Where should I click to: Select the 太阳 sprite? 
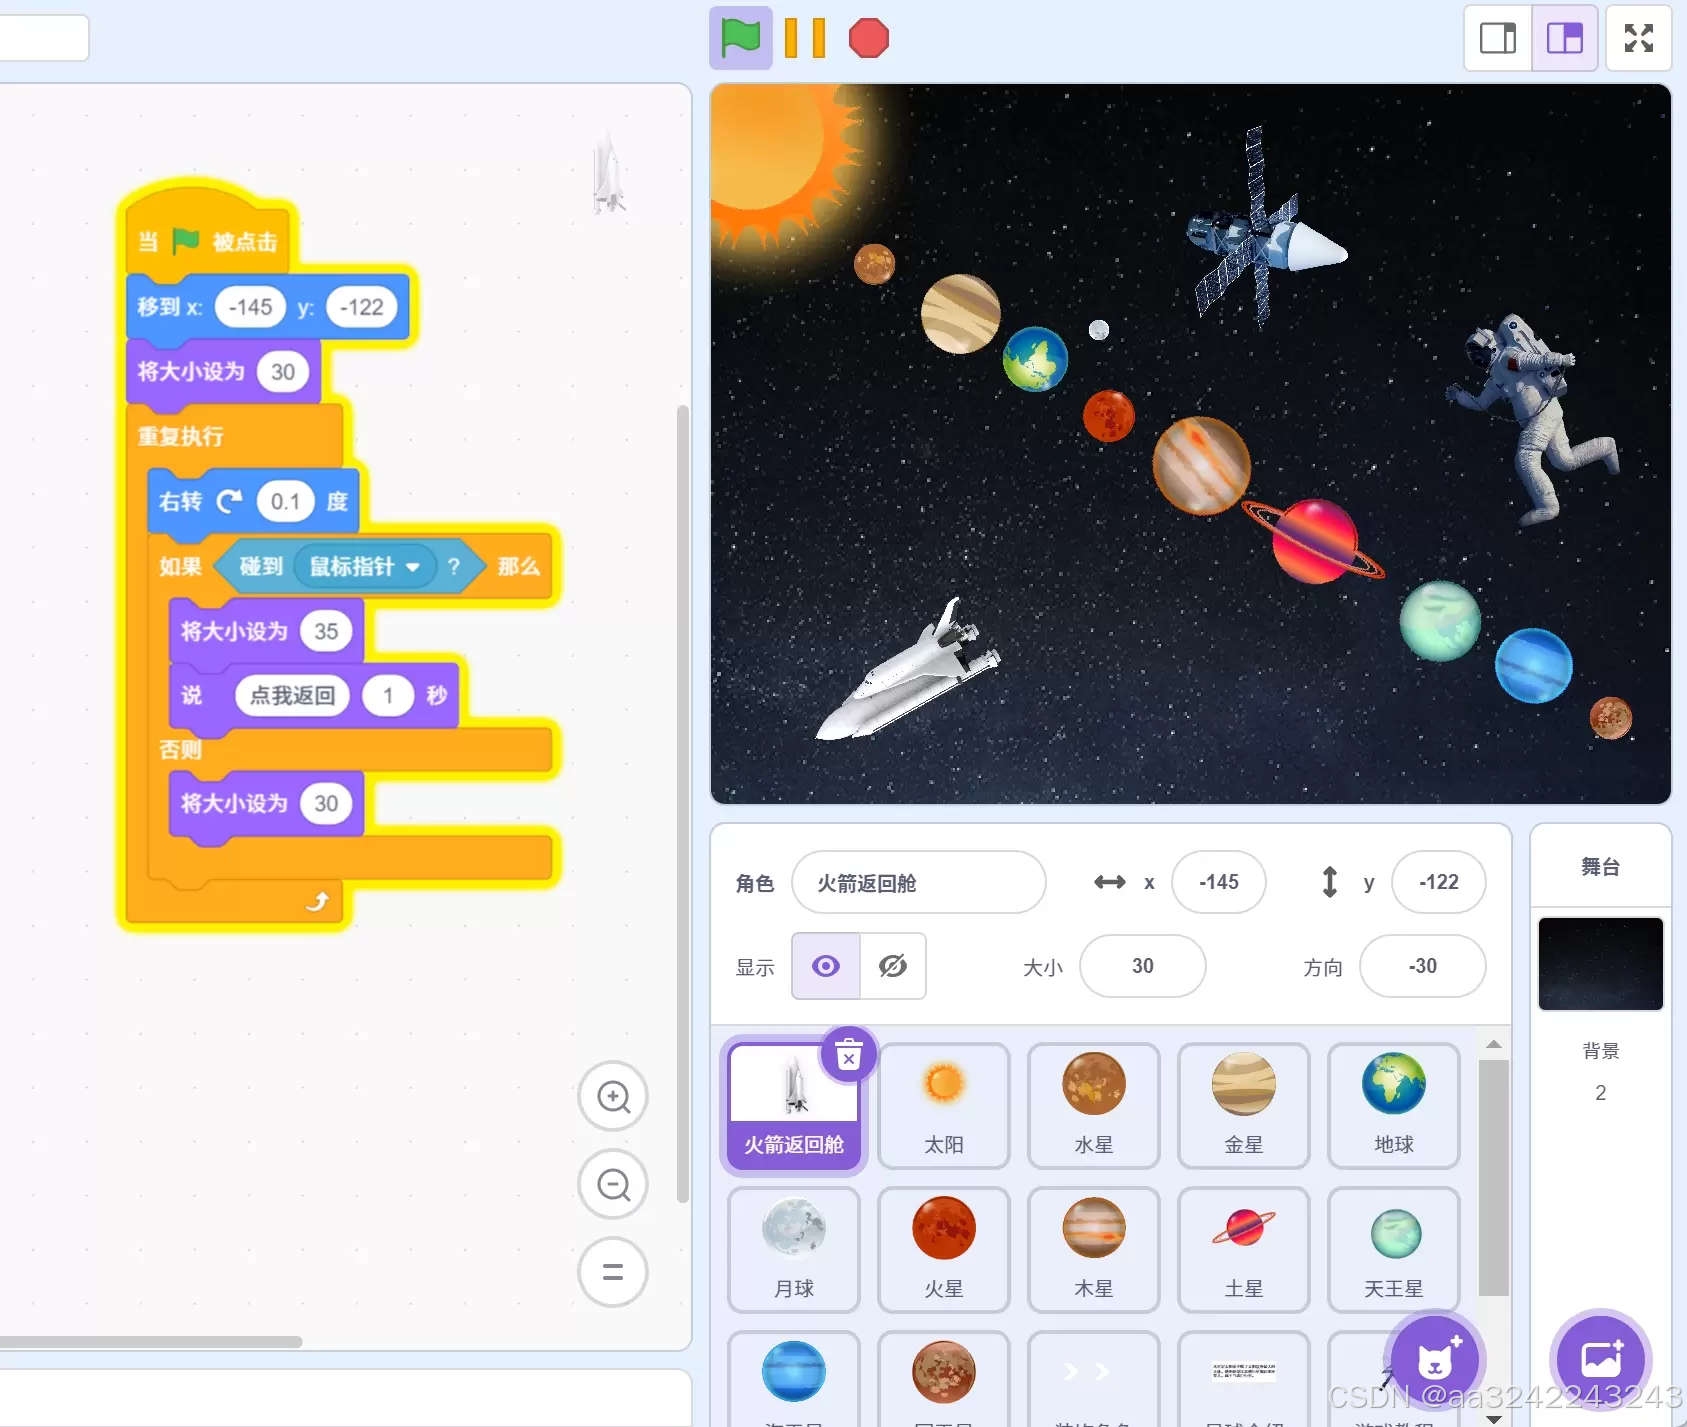pyautogui.click(x=944, y=1105)
